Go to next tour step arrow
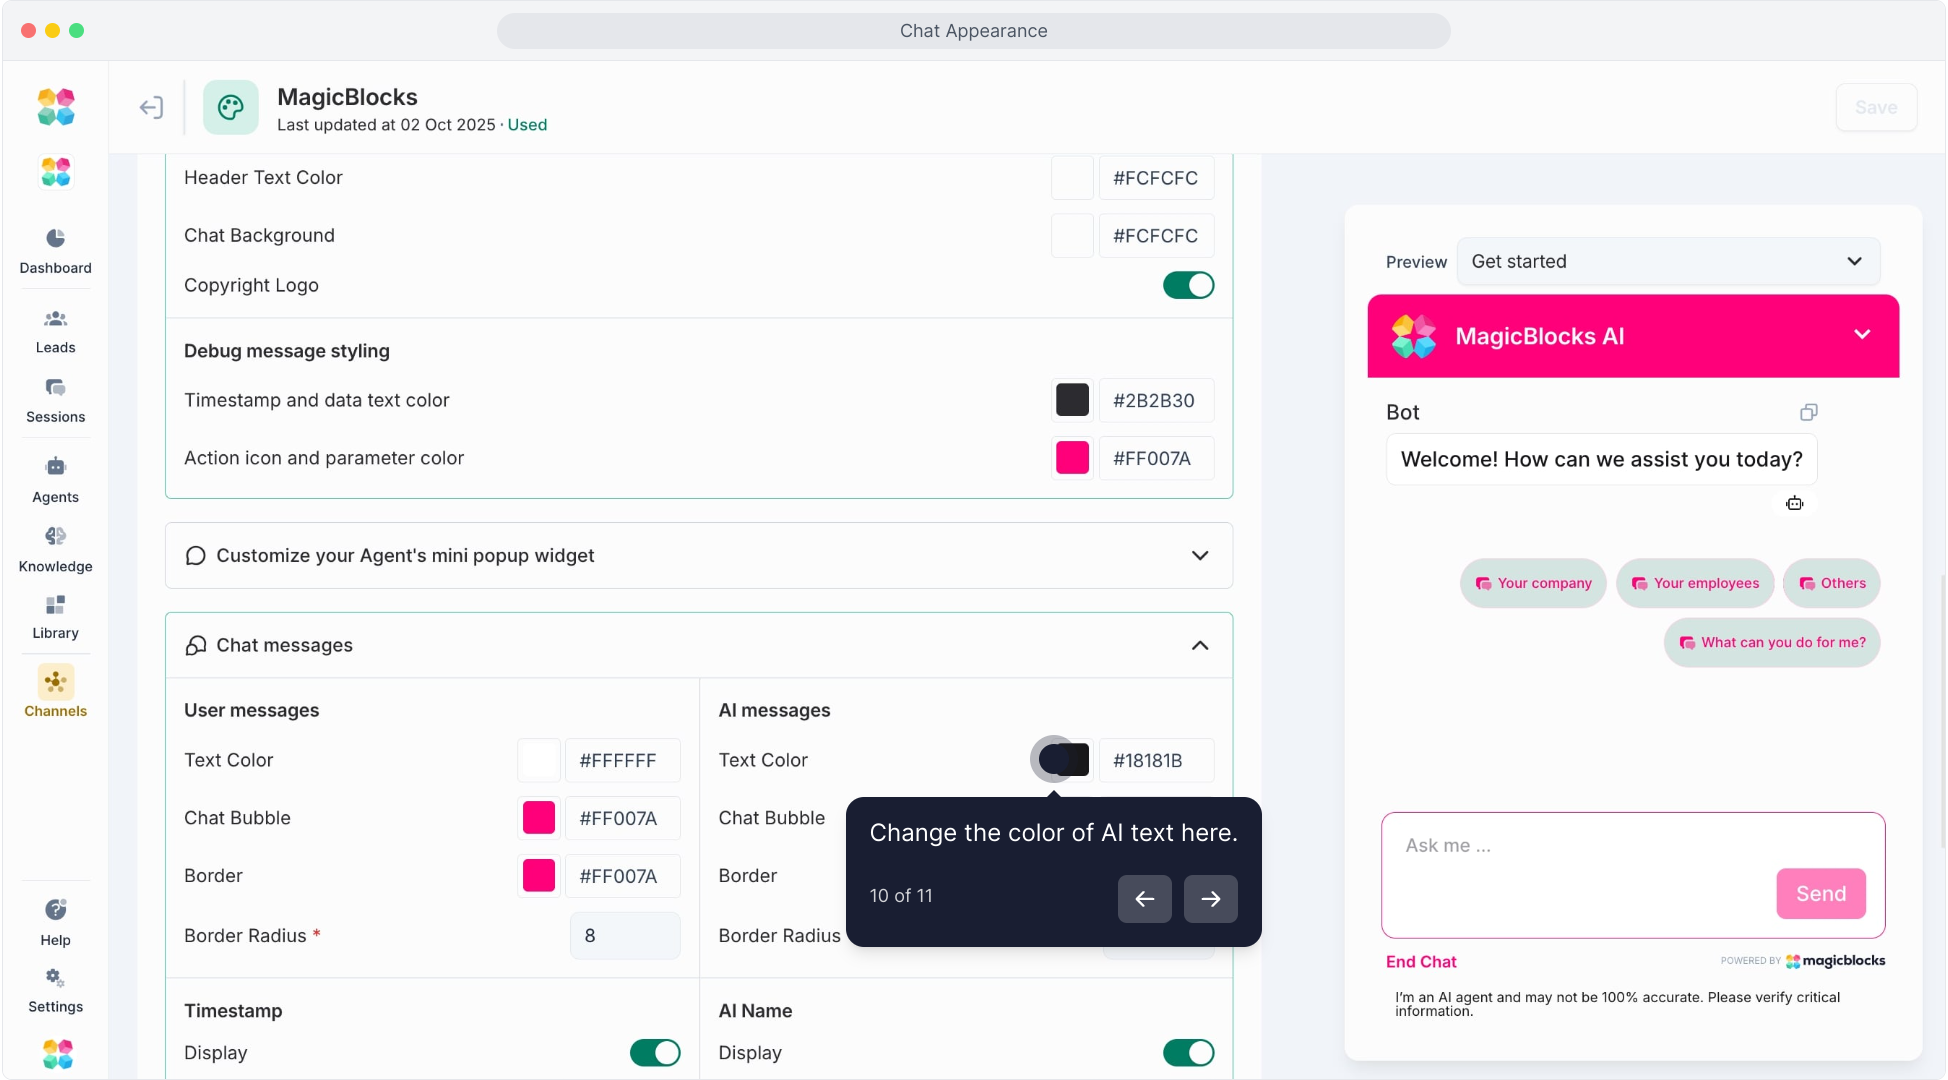The image size is (1948, 1080). 1210,899
